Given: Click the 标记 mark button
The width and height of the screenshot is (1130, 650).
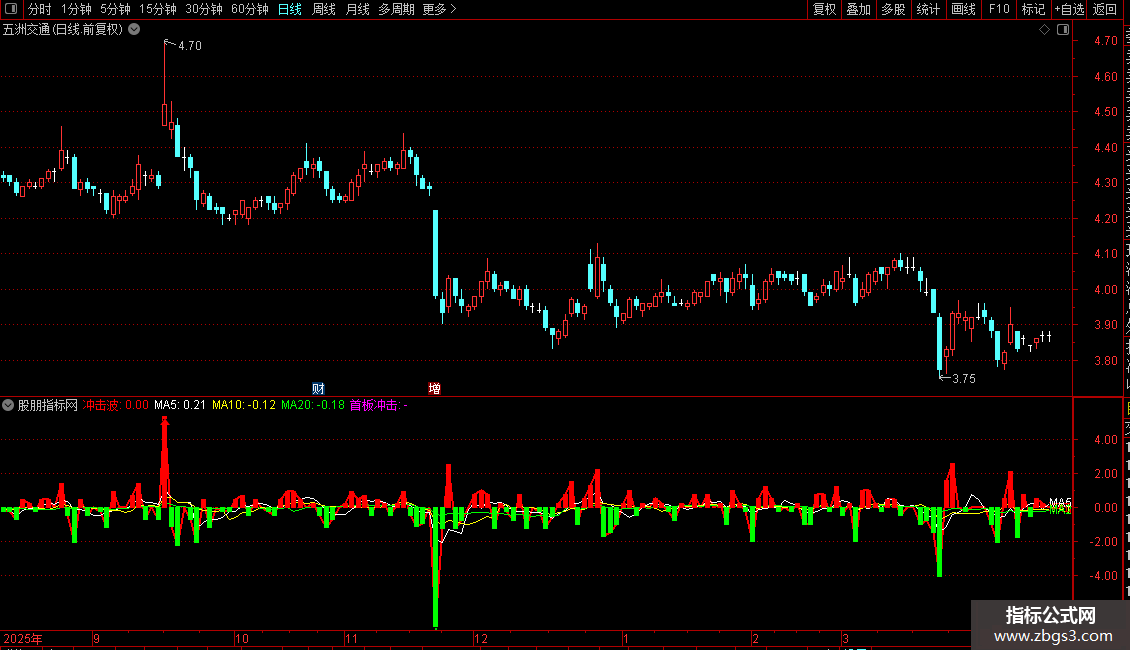Looking at the screenshot, I should (1033, 9).
